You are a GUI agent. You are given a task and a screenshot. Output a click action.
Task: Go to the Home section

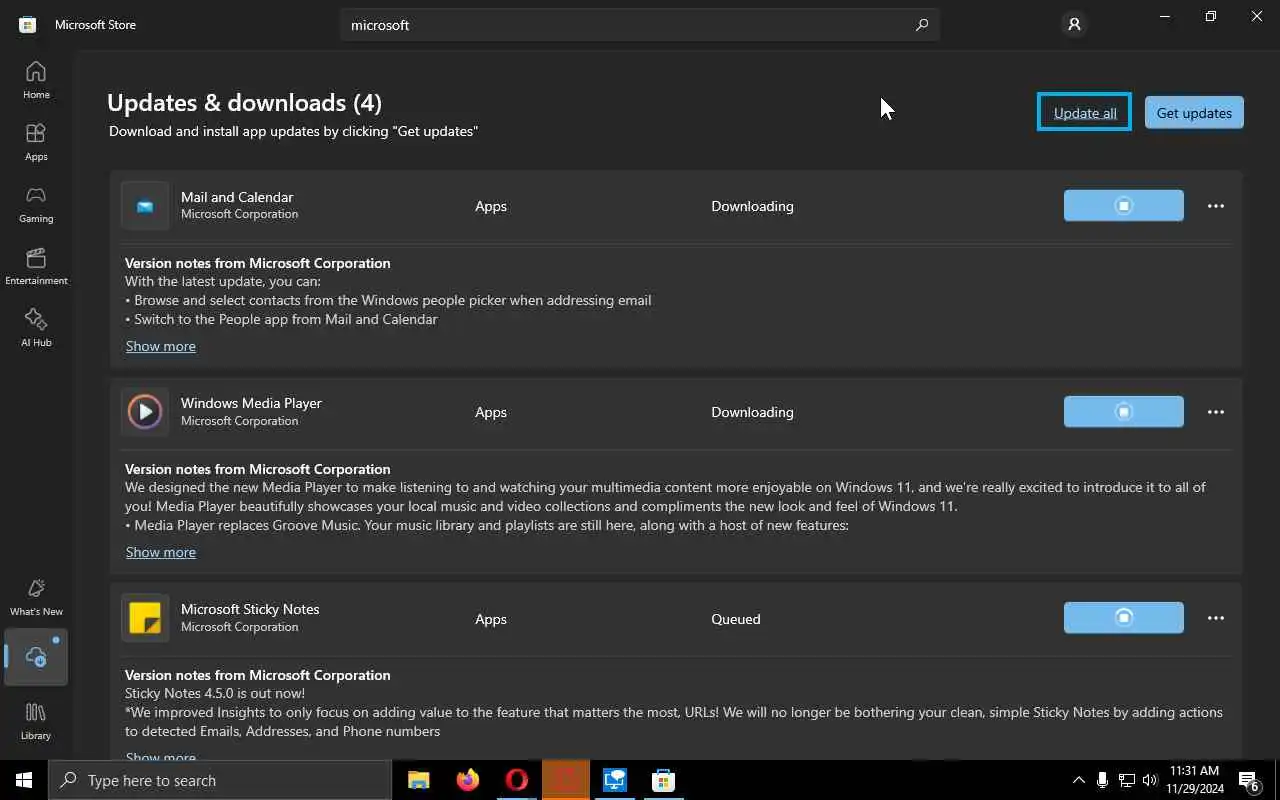pyautogui.click(x=36, y=80)
